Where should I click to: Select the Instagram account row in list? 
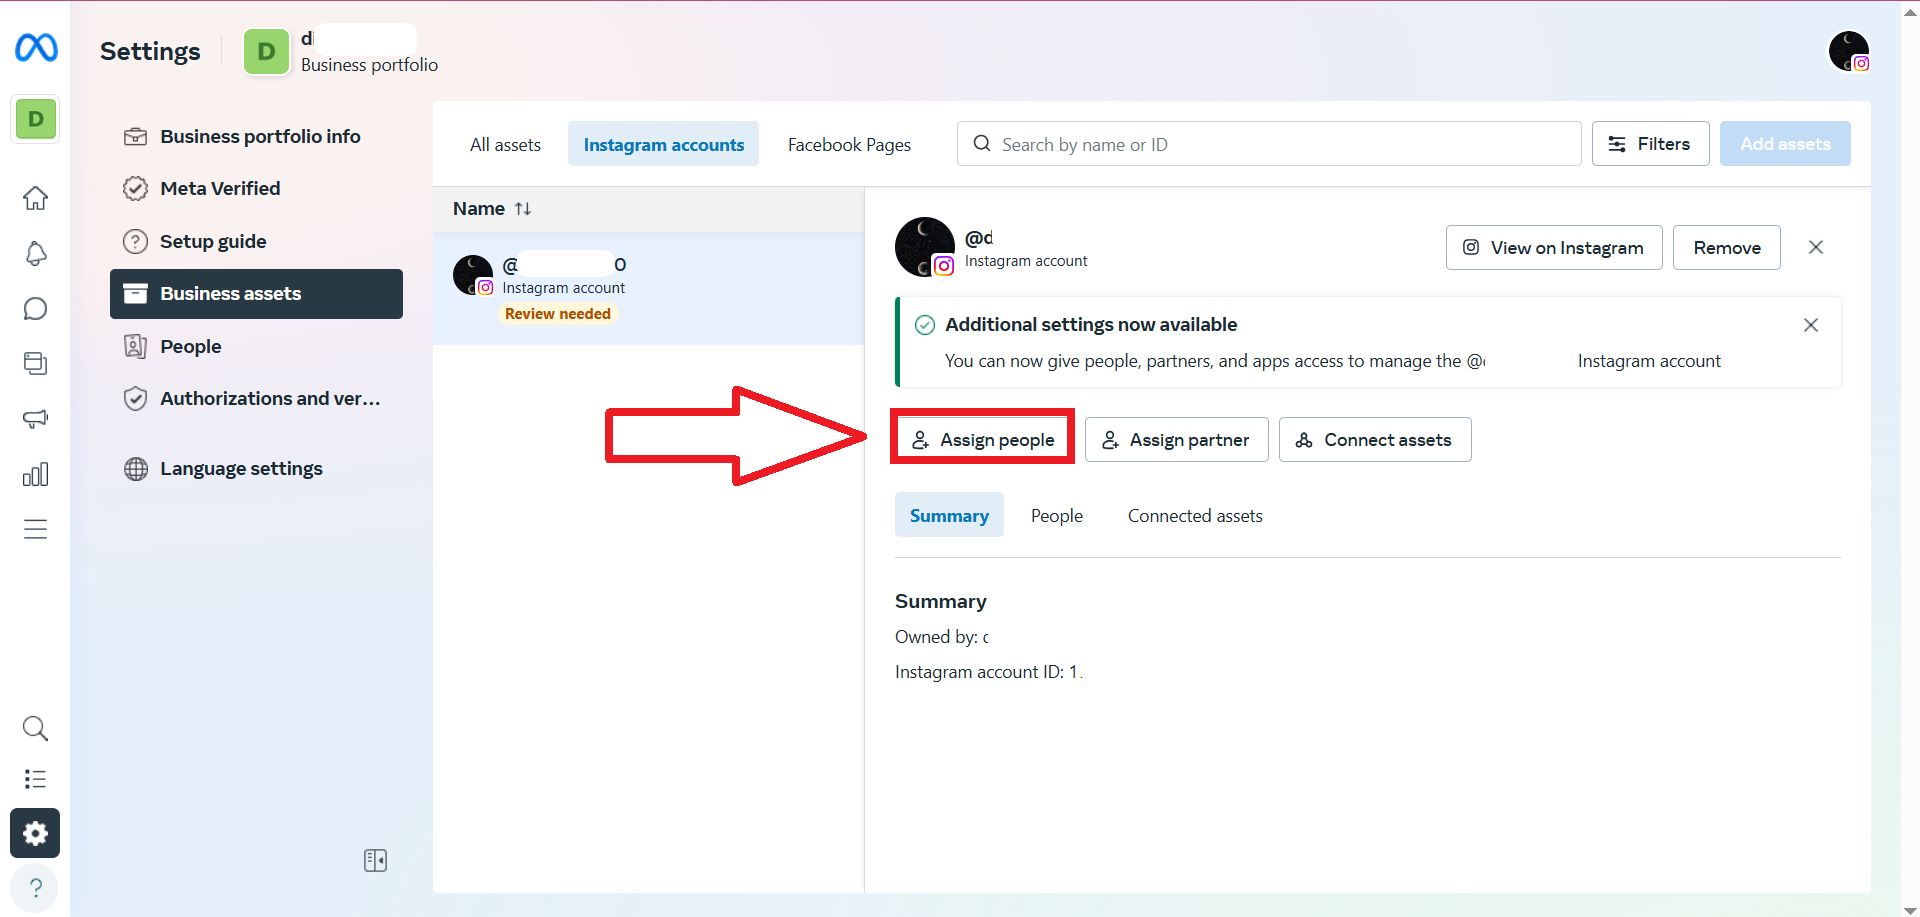tap(648, 289)
